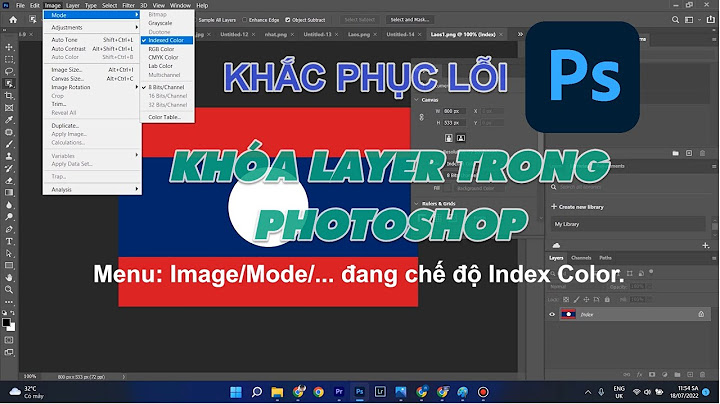The width and height of the screenshot is (720, 404).
Task: Open Windows Start menu
Action: coord(236,392)
